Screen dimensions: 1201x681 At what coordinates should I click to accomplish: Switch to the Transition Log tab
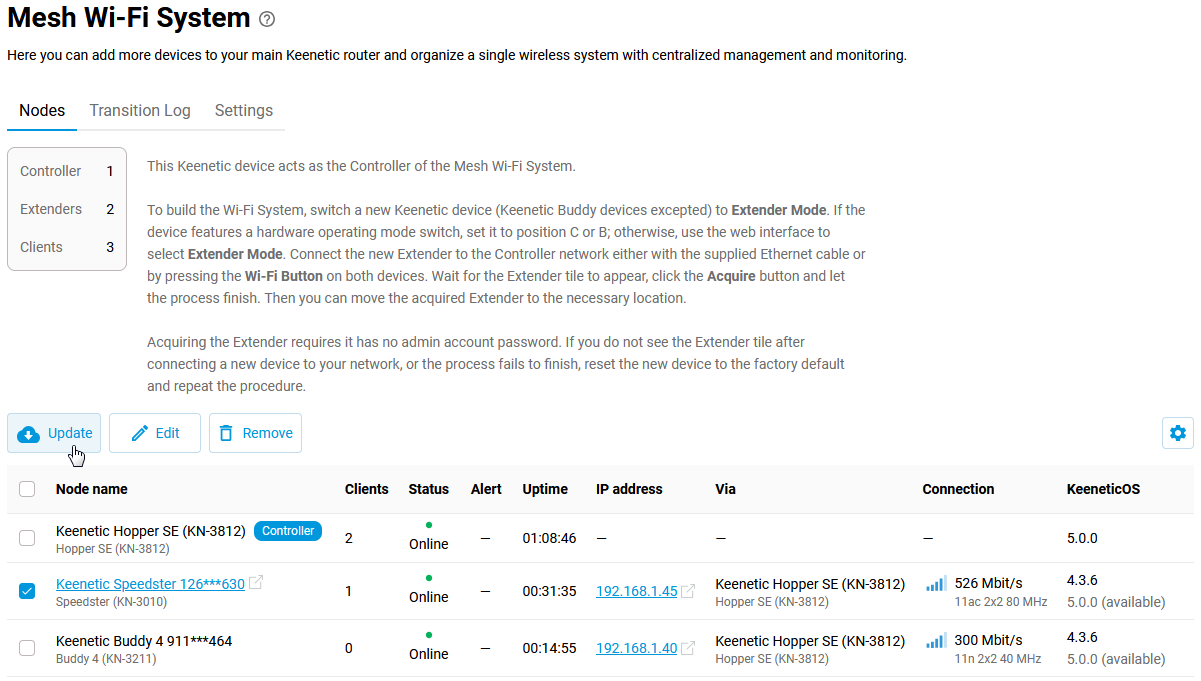[140, 110]
